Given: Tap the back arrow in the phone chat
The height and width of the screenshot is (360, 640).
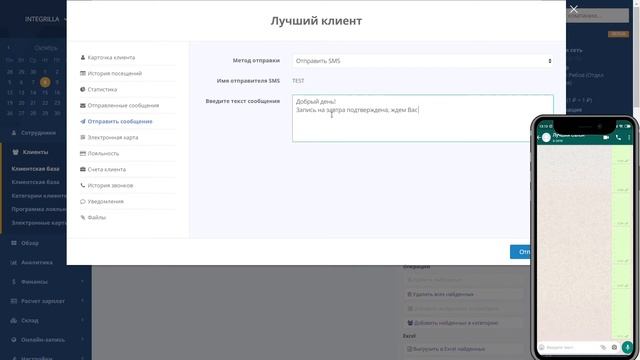Looking at the screenshot, I should (539, 138).
